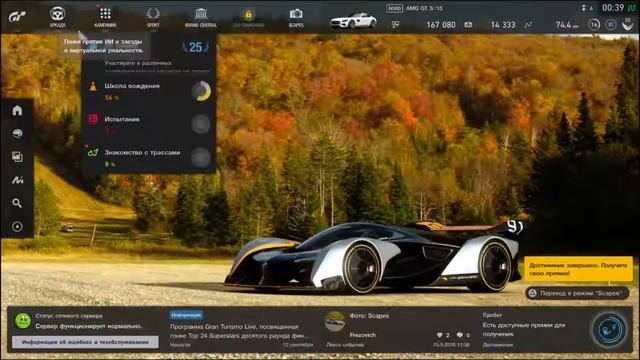640x360 pixels.
Task: Open the Home sidebar icon
Action: pos(17,110)
